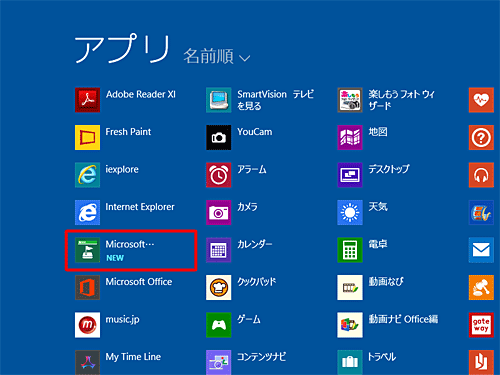The width and height of the screenshot is (500, 375).
Task: Click the Fresh Paint label
Action: 128,132
